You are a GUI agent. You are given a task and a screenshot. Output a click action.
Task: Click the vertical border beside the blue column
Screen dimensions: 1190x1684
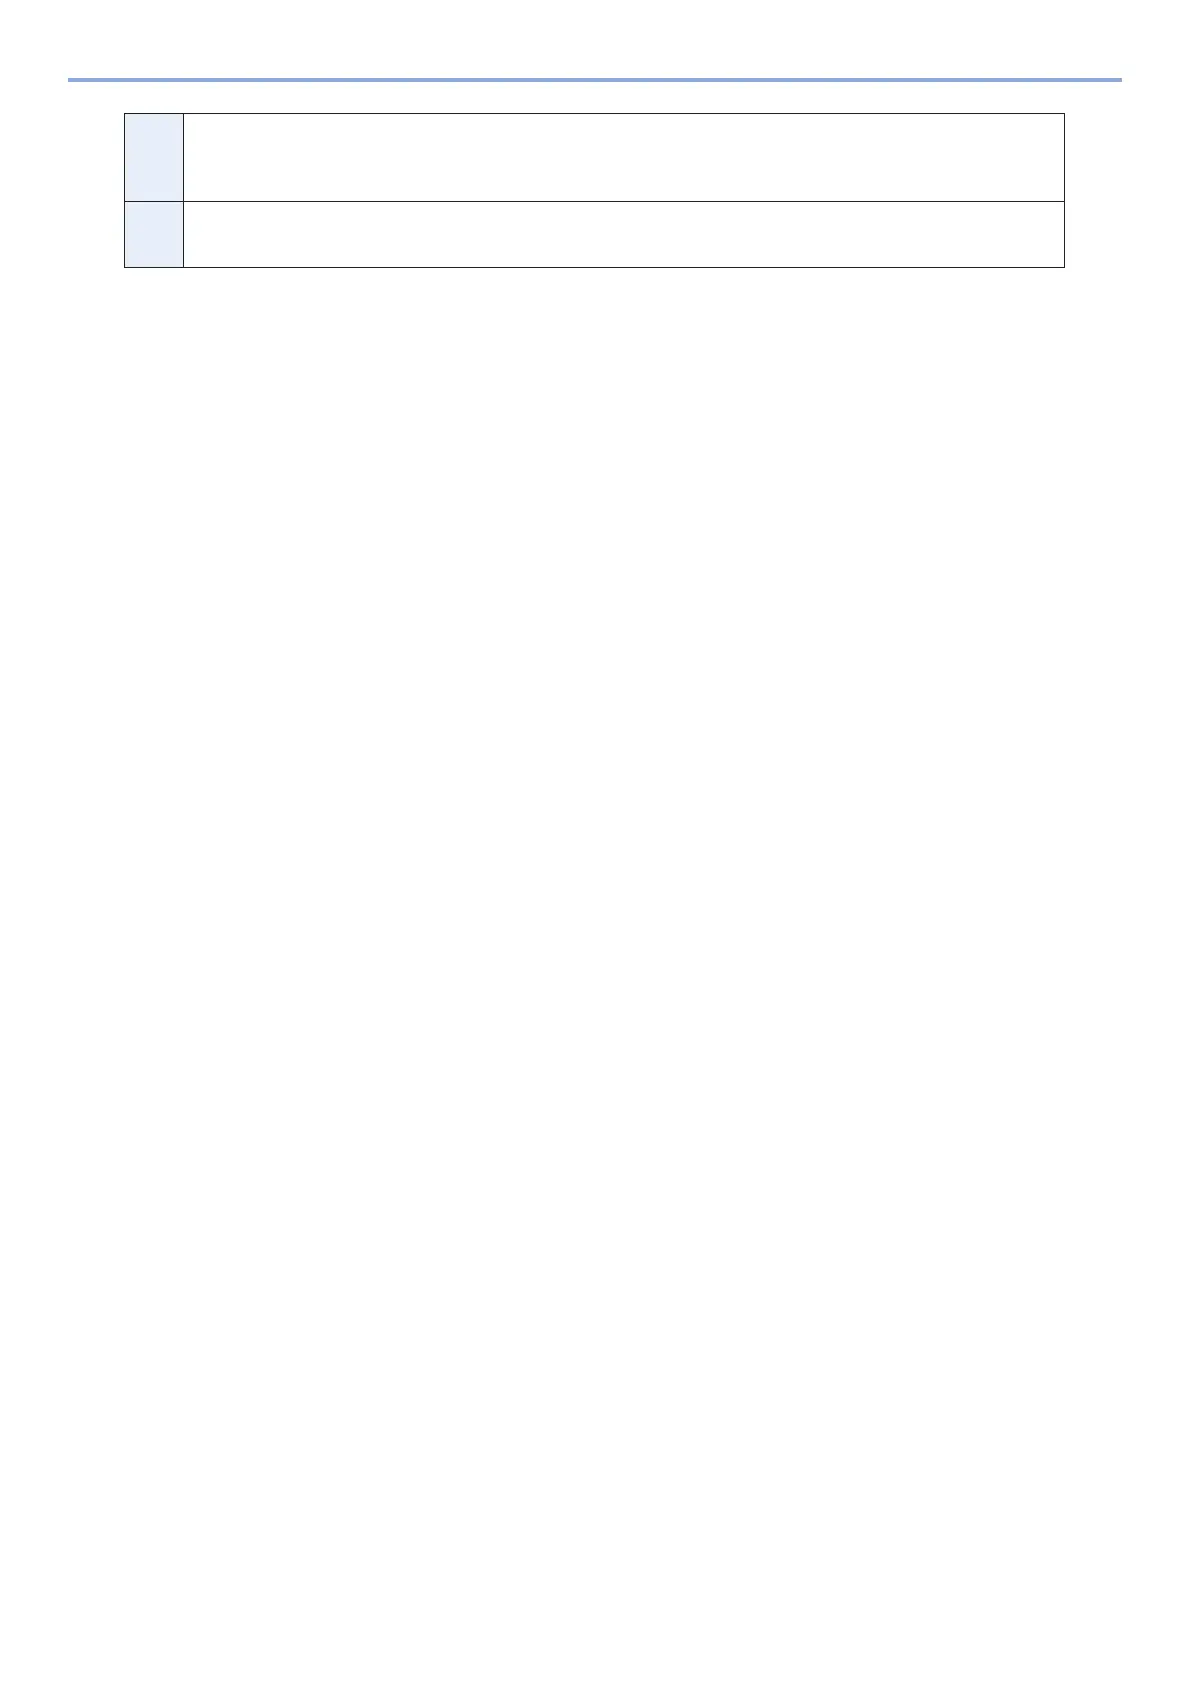[184, 190]
